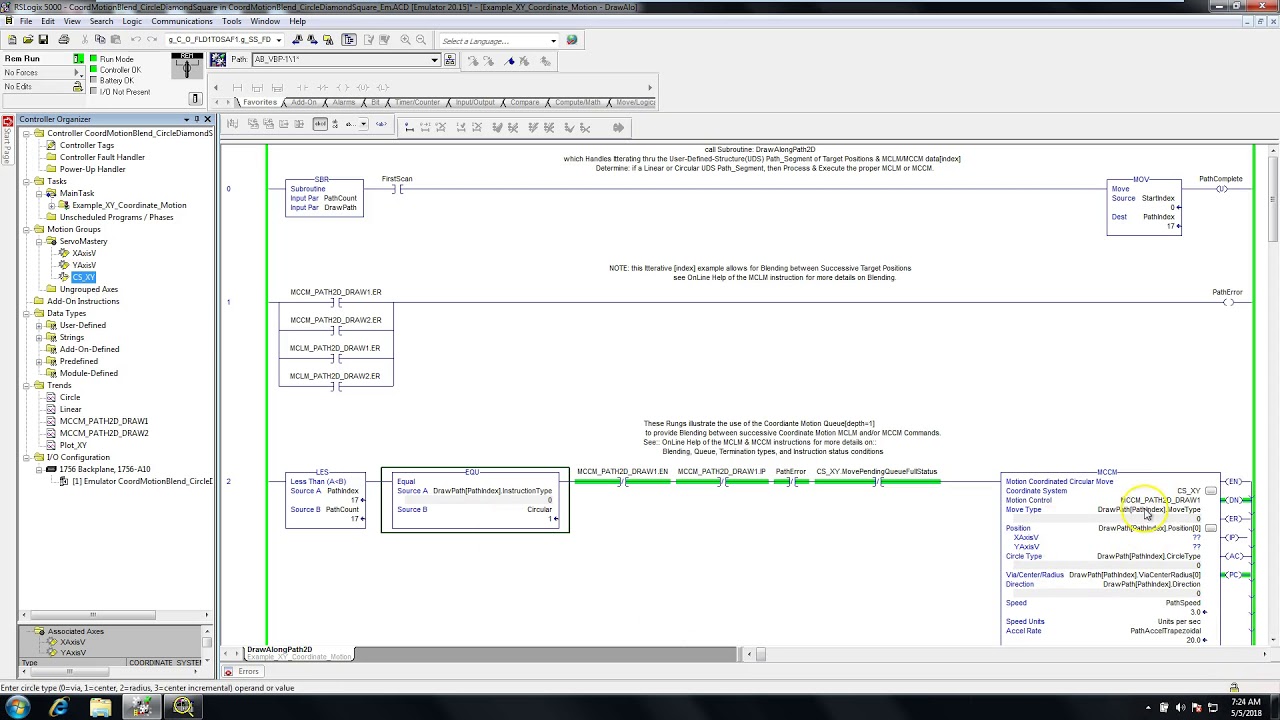Switch to the Timer/Counter instruction tab

pos(417,102)
